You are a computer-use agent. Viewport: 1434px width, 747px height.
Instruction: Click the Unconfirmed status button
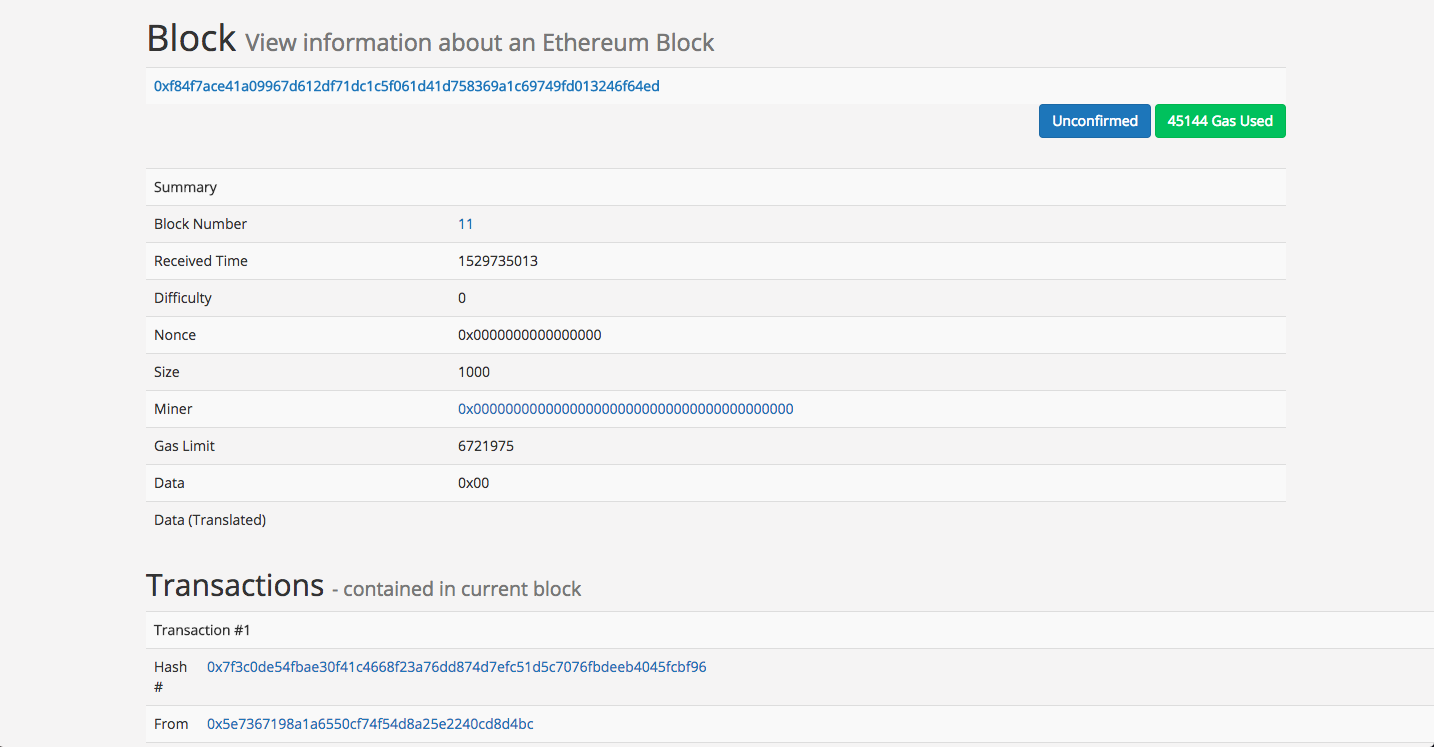pos(1095,121)
